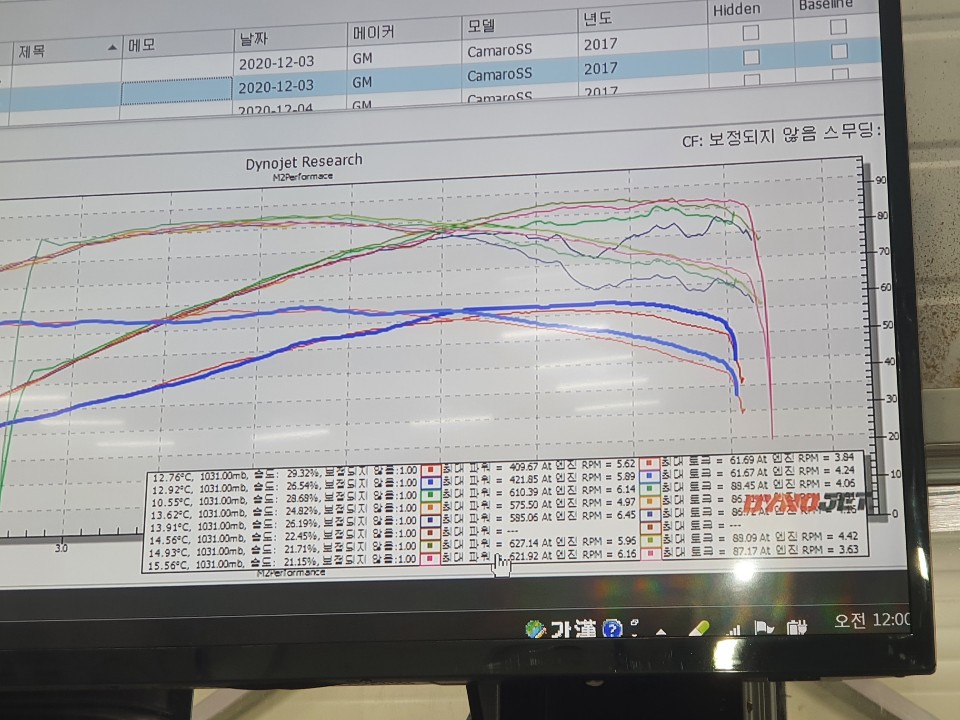Image resolution: width=960 pixels, height=720 pixels.
Task: Click the 날짜 column header
Action: point(290,39)
